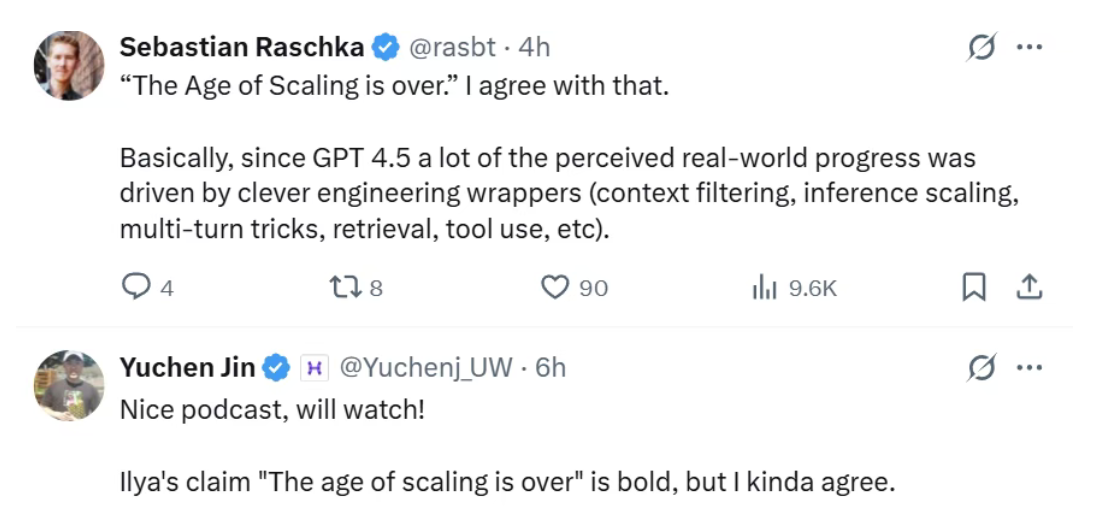Bookmark Sebastian Raschka's tweet
The width and height of the screenshot is (1098, 512).
point(973,288)
